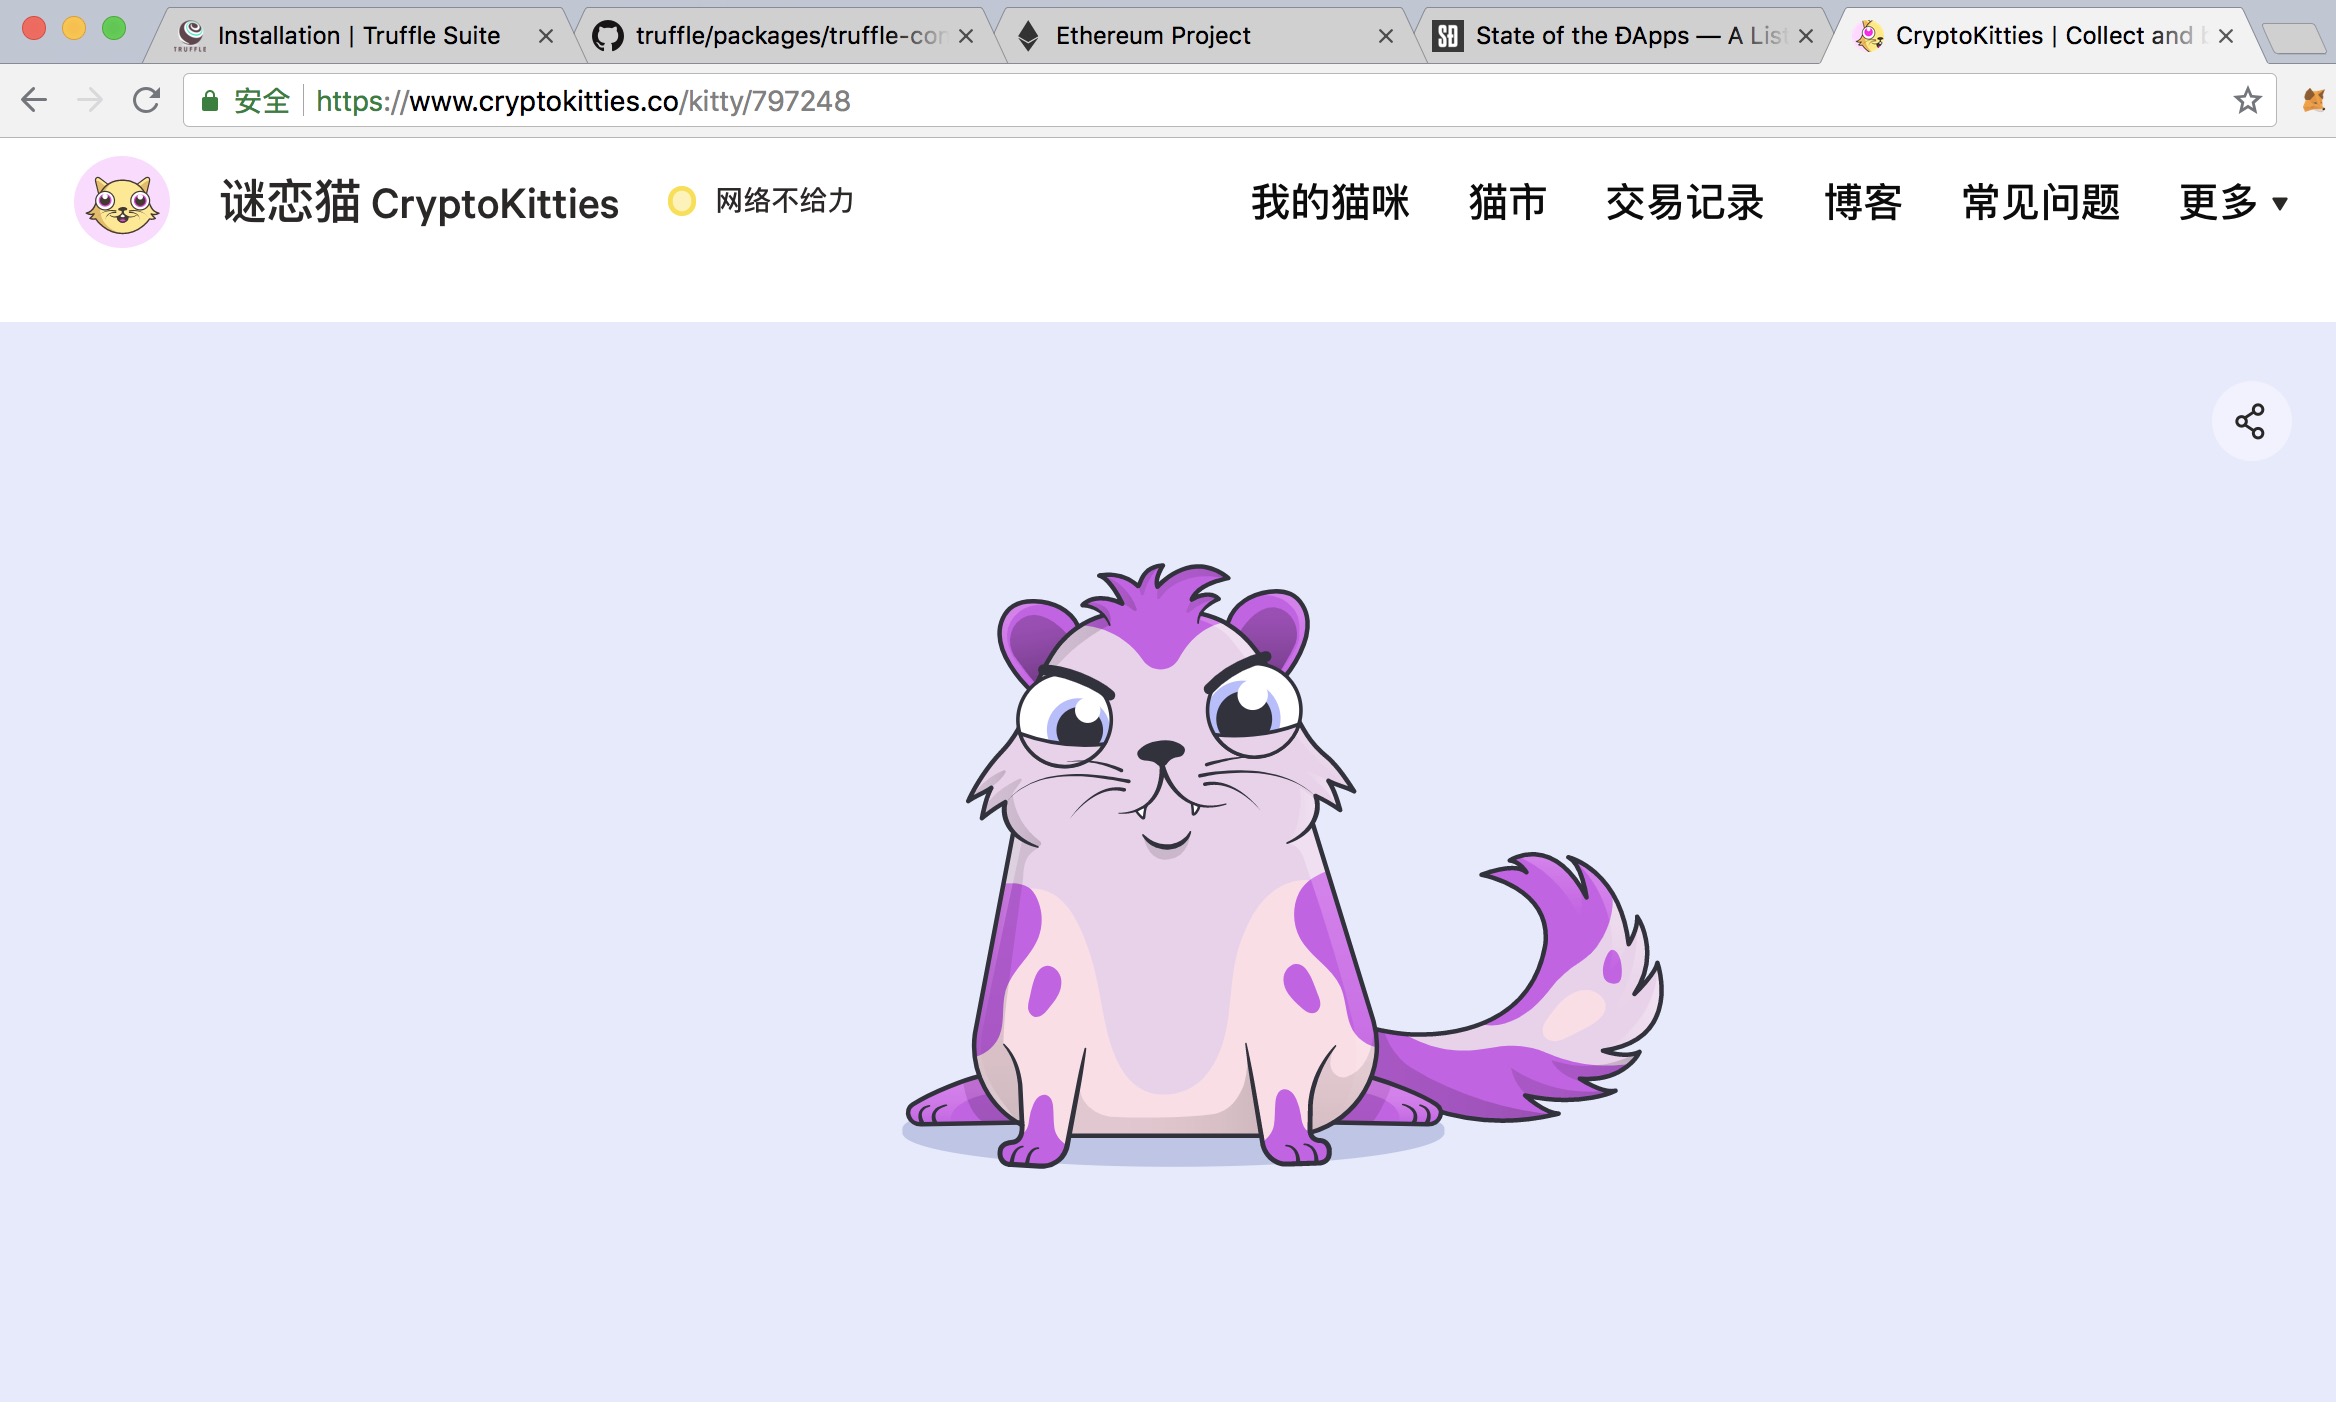
Task: Bookmark this page with the star icon
Action: [x=2247, y=100]
